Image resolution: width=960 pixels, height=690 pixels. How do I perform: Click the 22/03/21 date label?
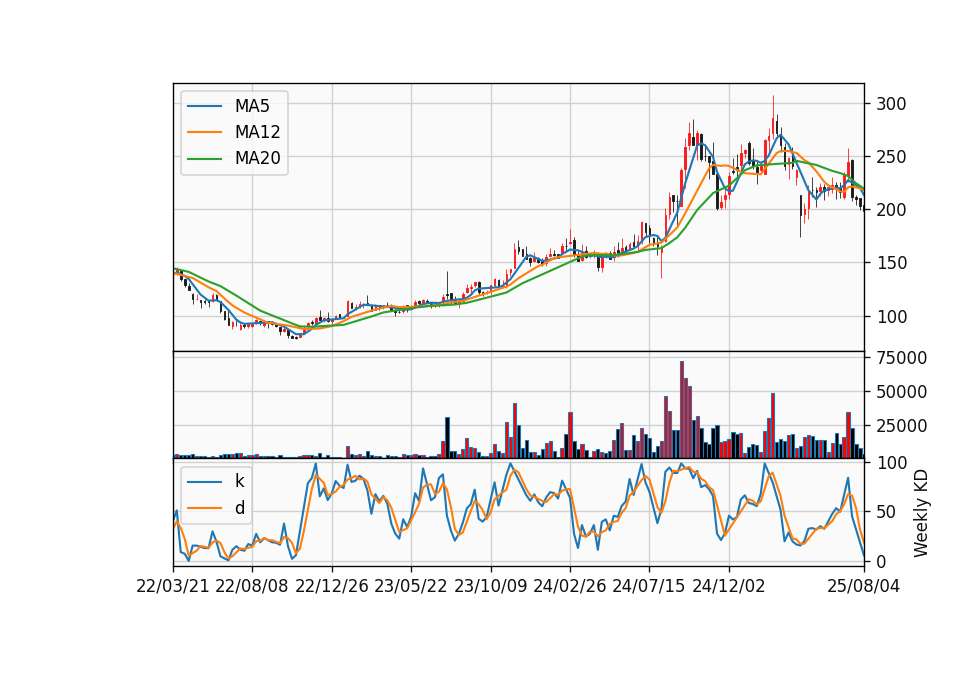[173, 586]
